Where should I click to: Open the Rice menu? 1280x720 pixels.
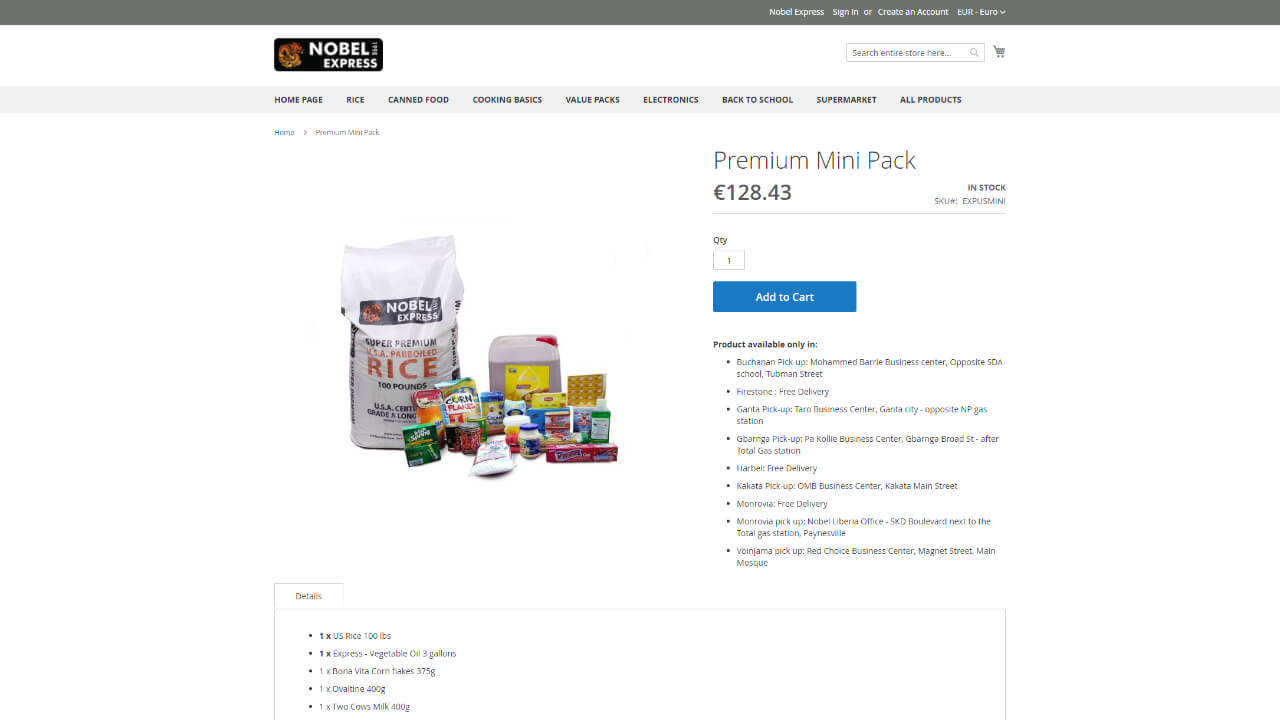click(355, 100)
